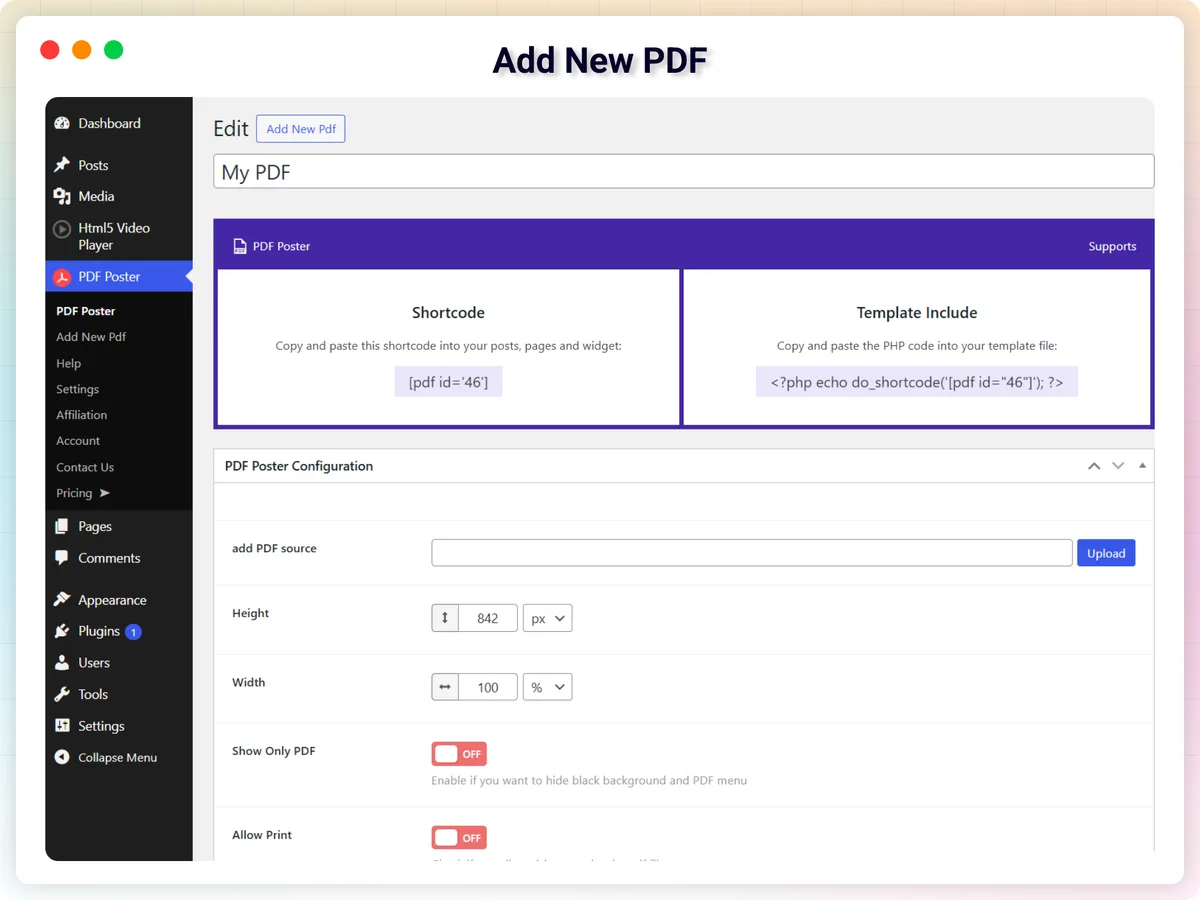Screen dimensions: 1200x900
Task: Click the Users person icon
Action: tap(62, 663)
